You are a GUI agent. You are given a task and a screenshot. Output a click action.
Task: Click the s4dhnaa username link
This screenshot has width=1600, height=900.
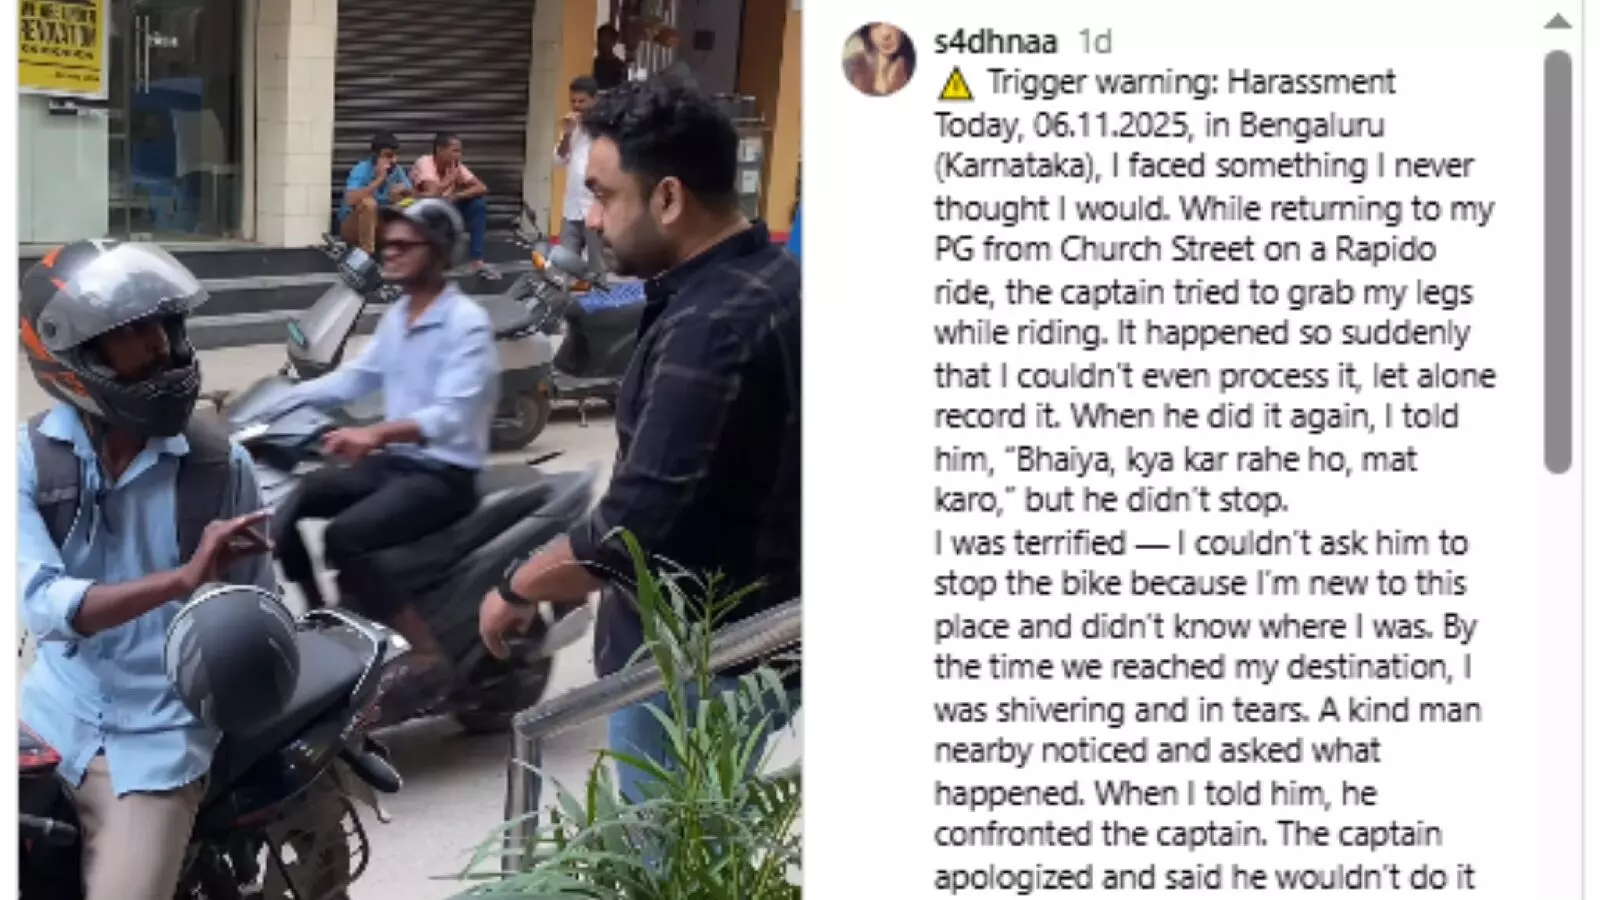point(995,41)
